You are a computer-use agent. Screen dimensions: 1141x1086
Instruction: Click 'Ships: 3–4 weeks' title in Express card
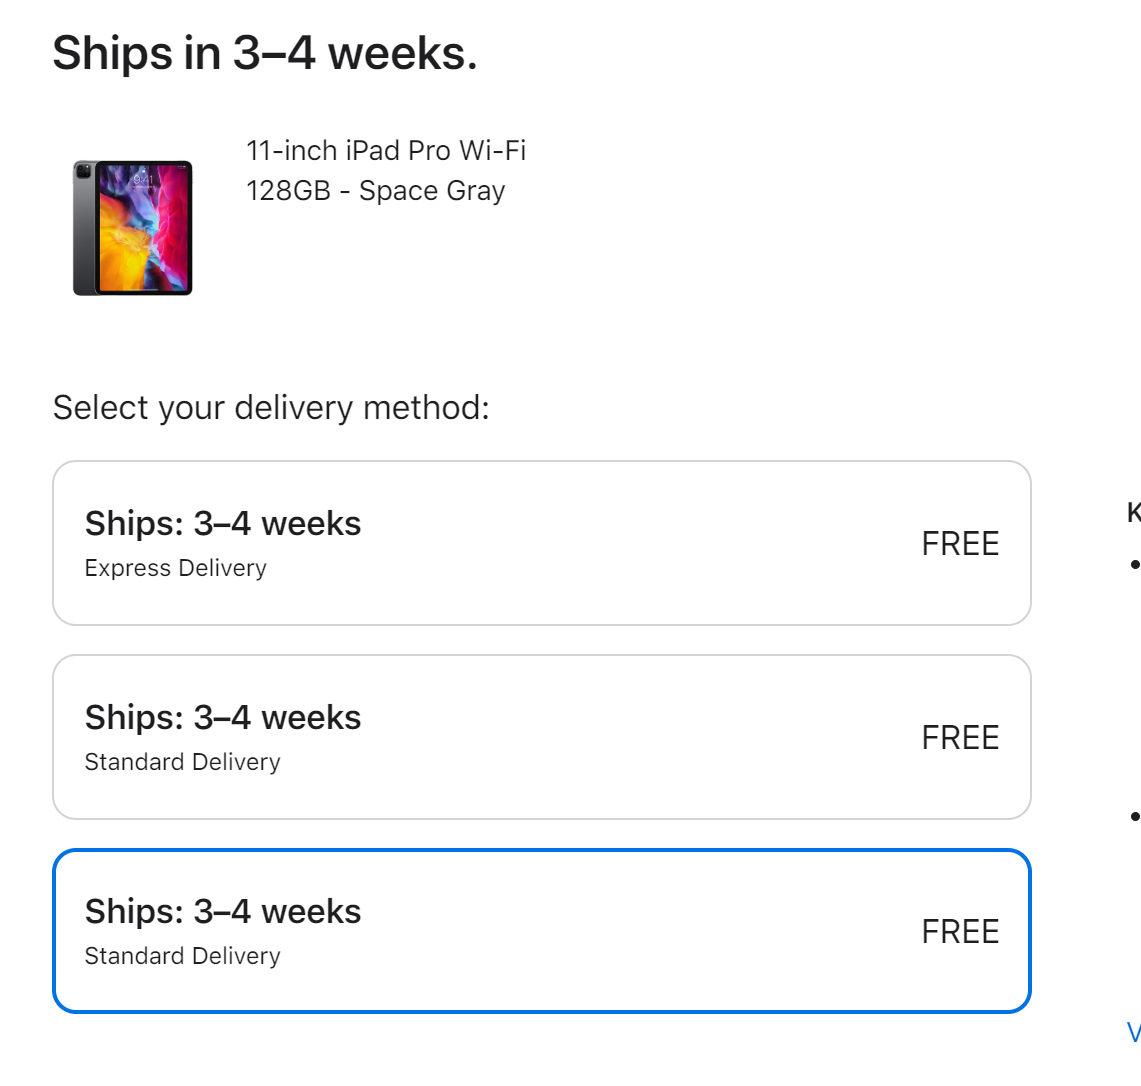tap(223, 523)
